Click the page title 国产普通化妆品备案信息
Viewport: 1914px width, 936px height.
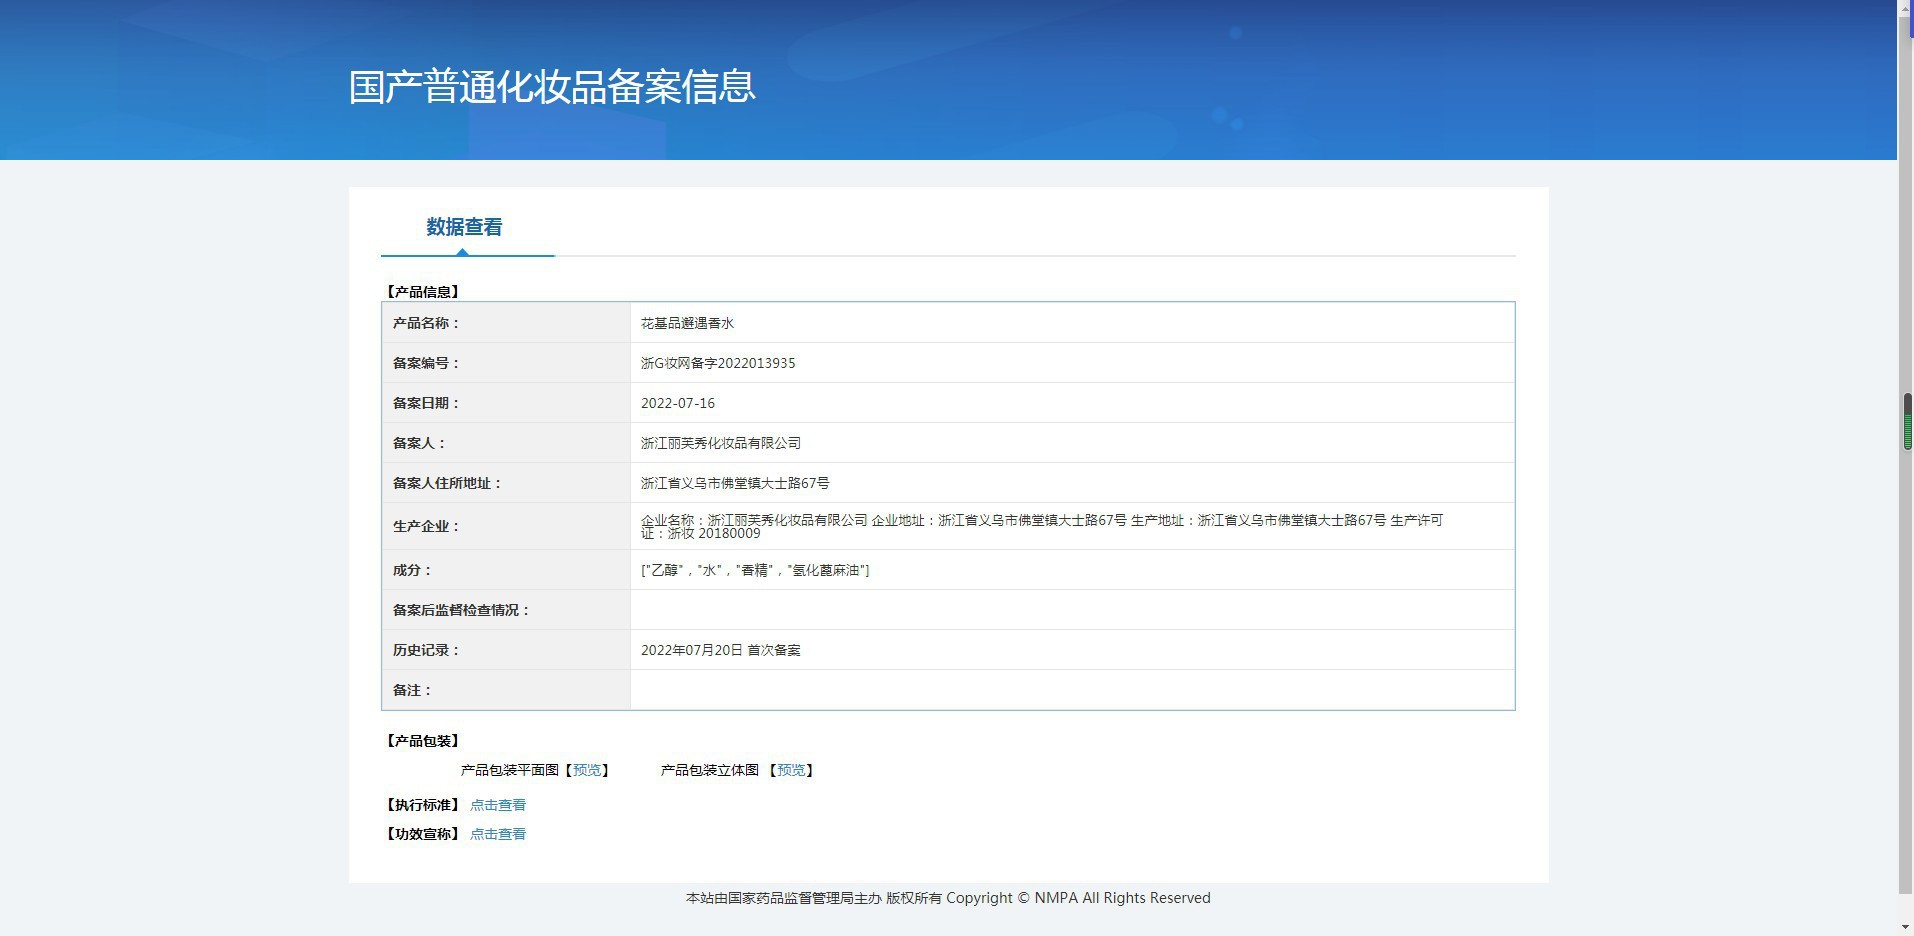point(552,87)
